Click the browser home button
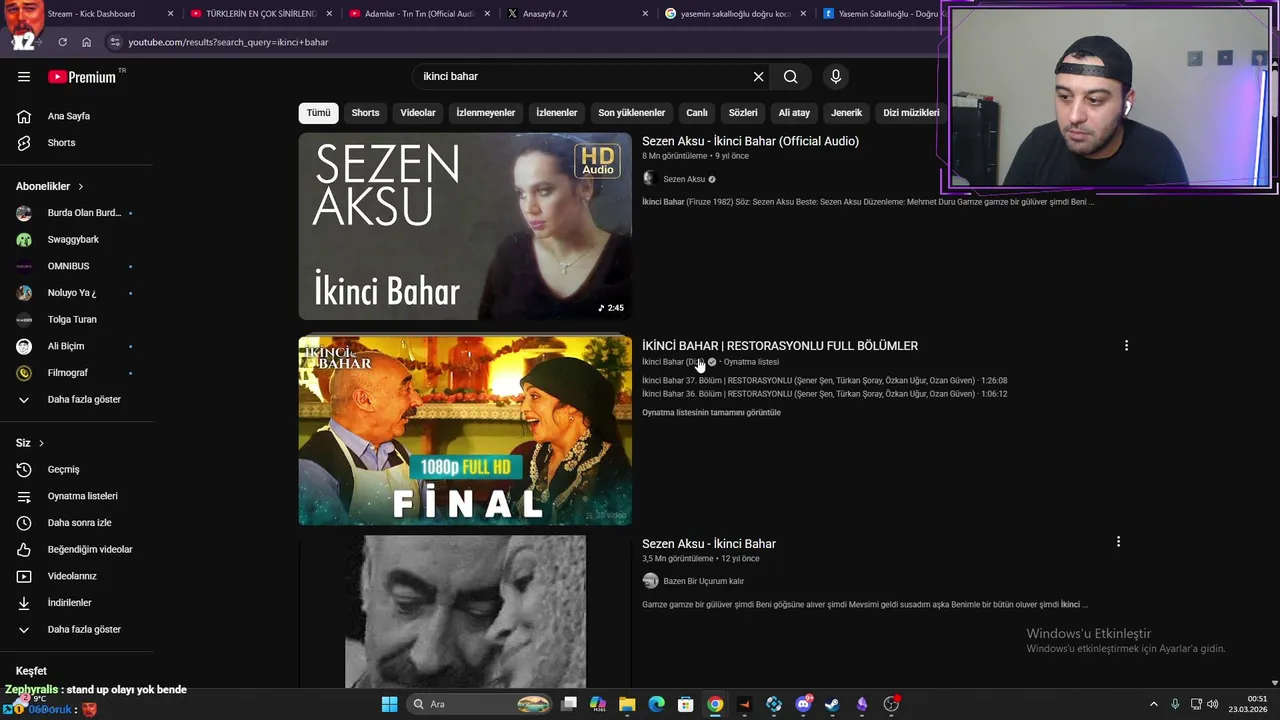This screenshot has width=1280, height=720. [86, 42]
